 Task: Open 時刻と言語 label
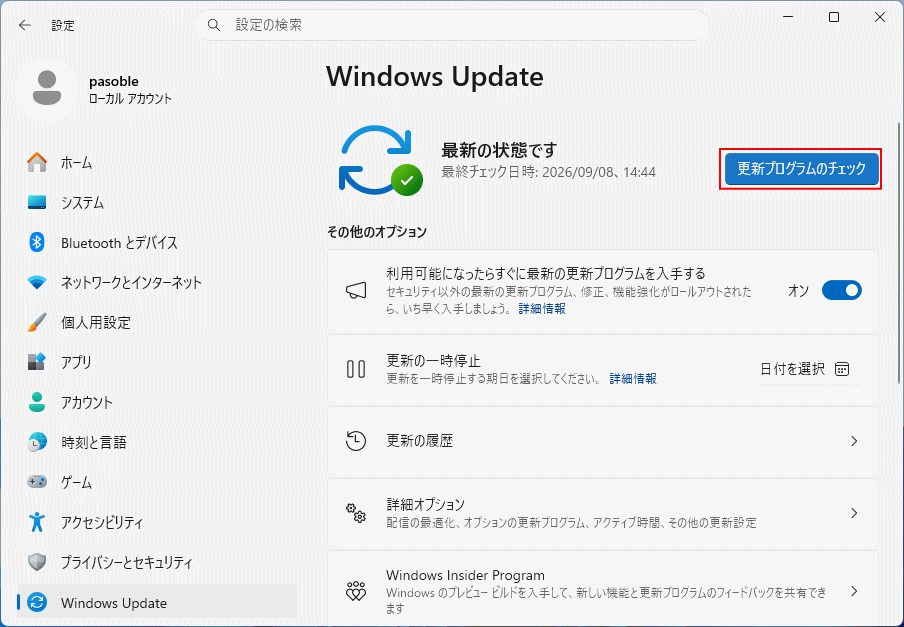[93, 442]
